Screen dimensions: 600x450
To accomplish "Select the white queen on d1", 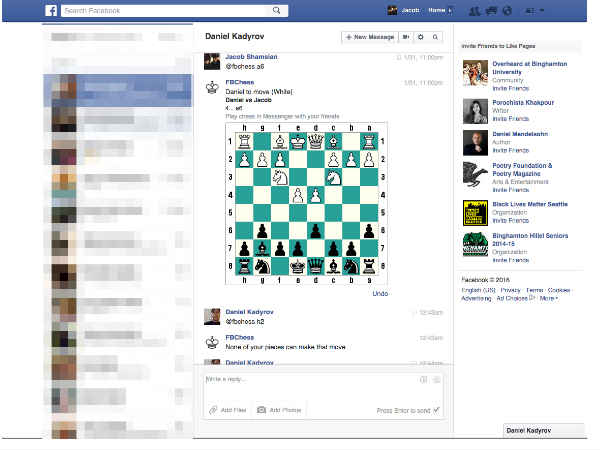I will 316,142.
